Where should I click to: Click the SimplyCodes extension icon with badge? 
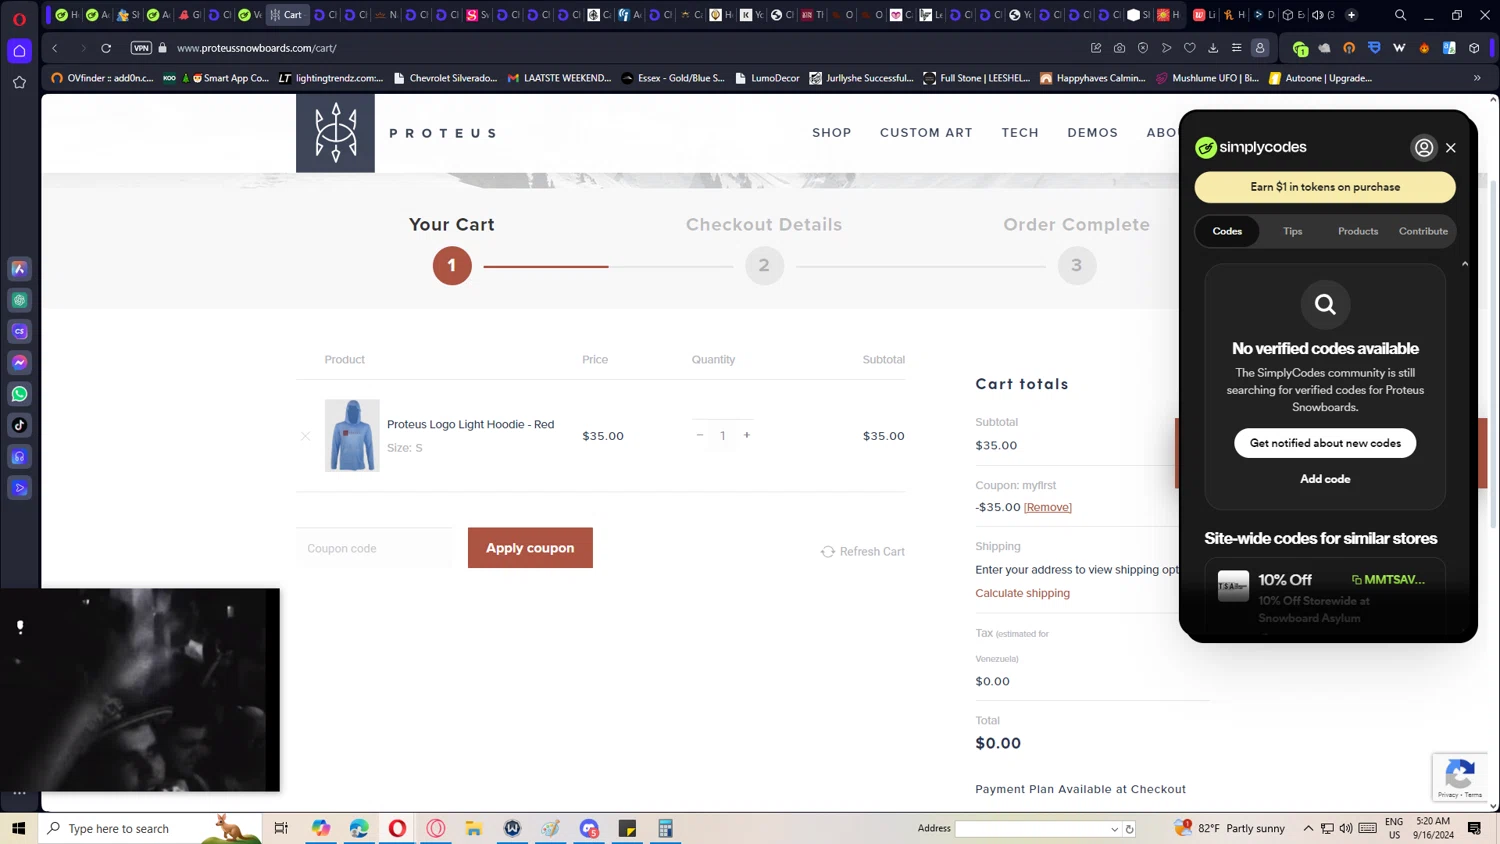click(x=1300, y=48)
